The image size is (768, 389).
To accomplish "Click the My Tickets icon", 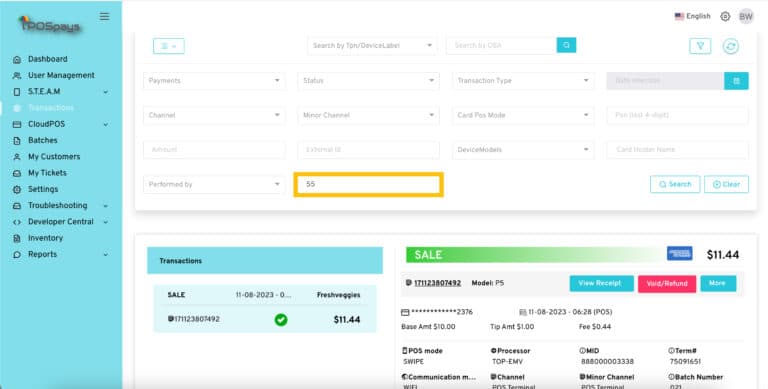I will point(17,173).
